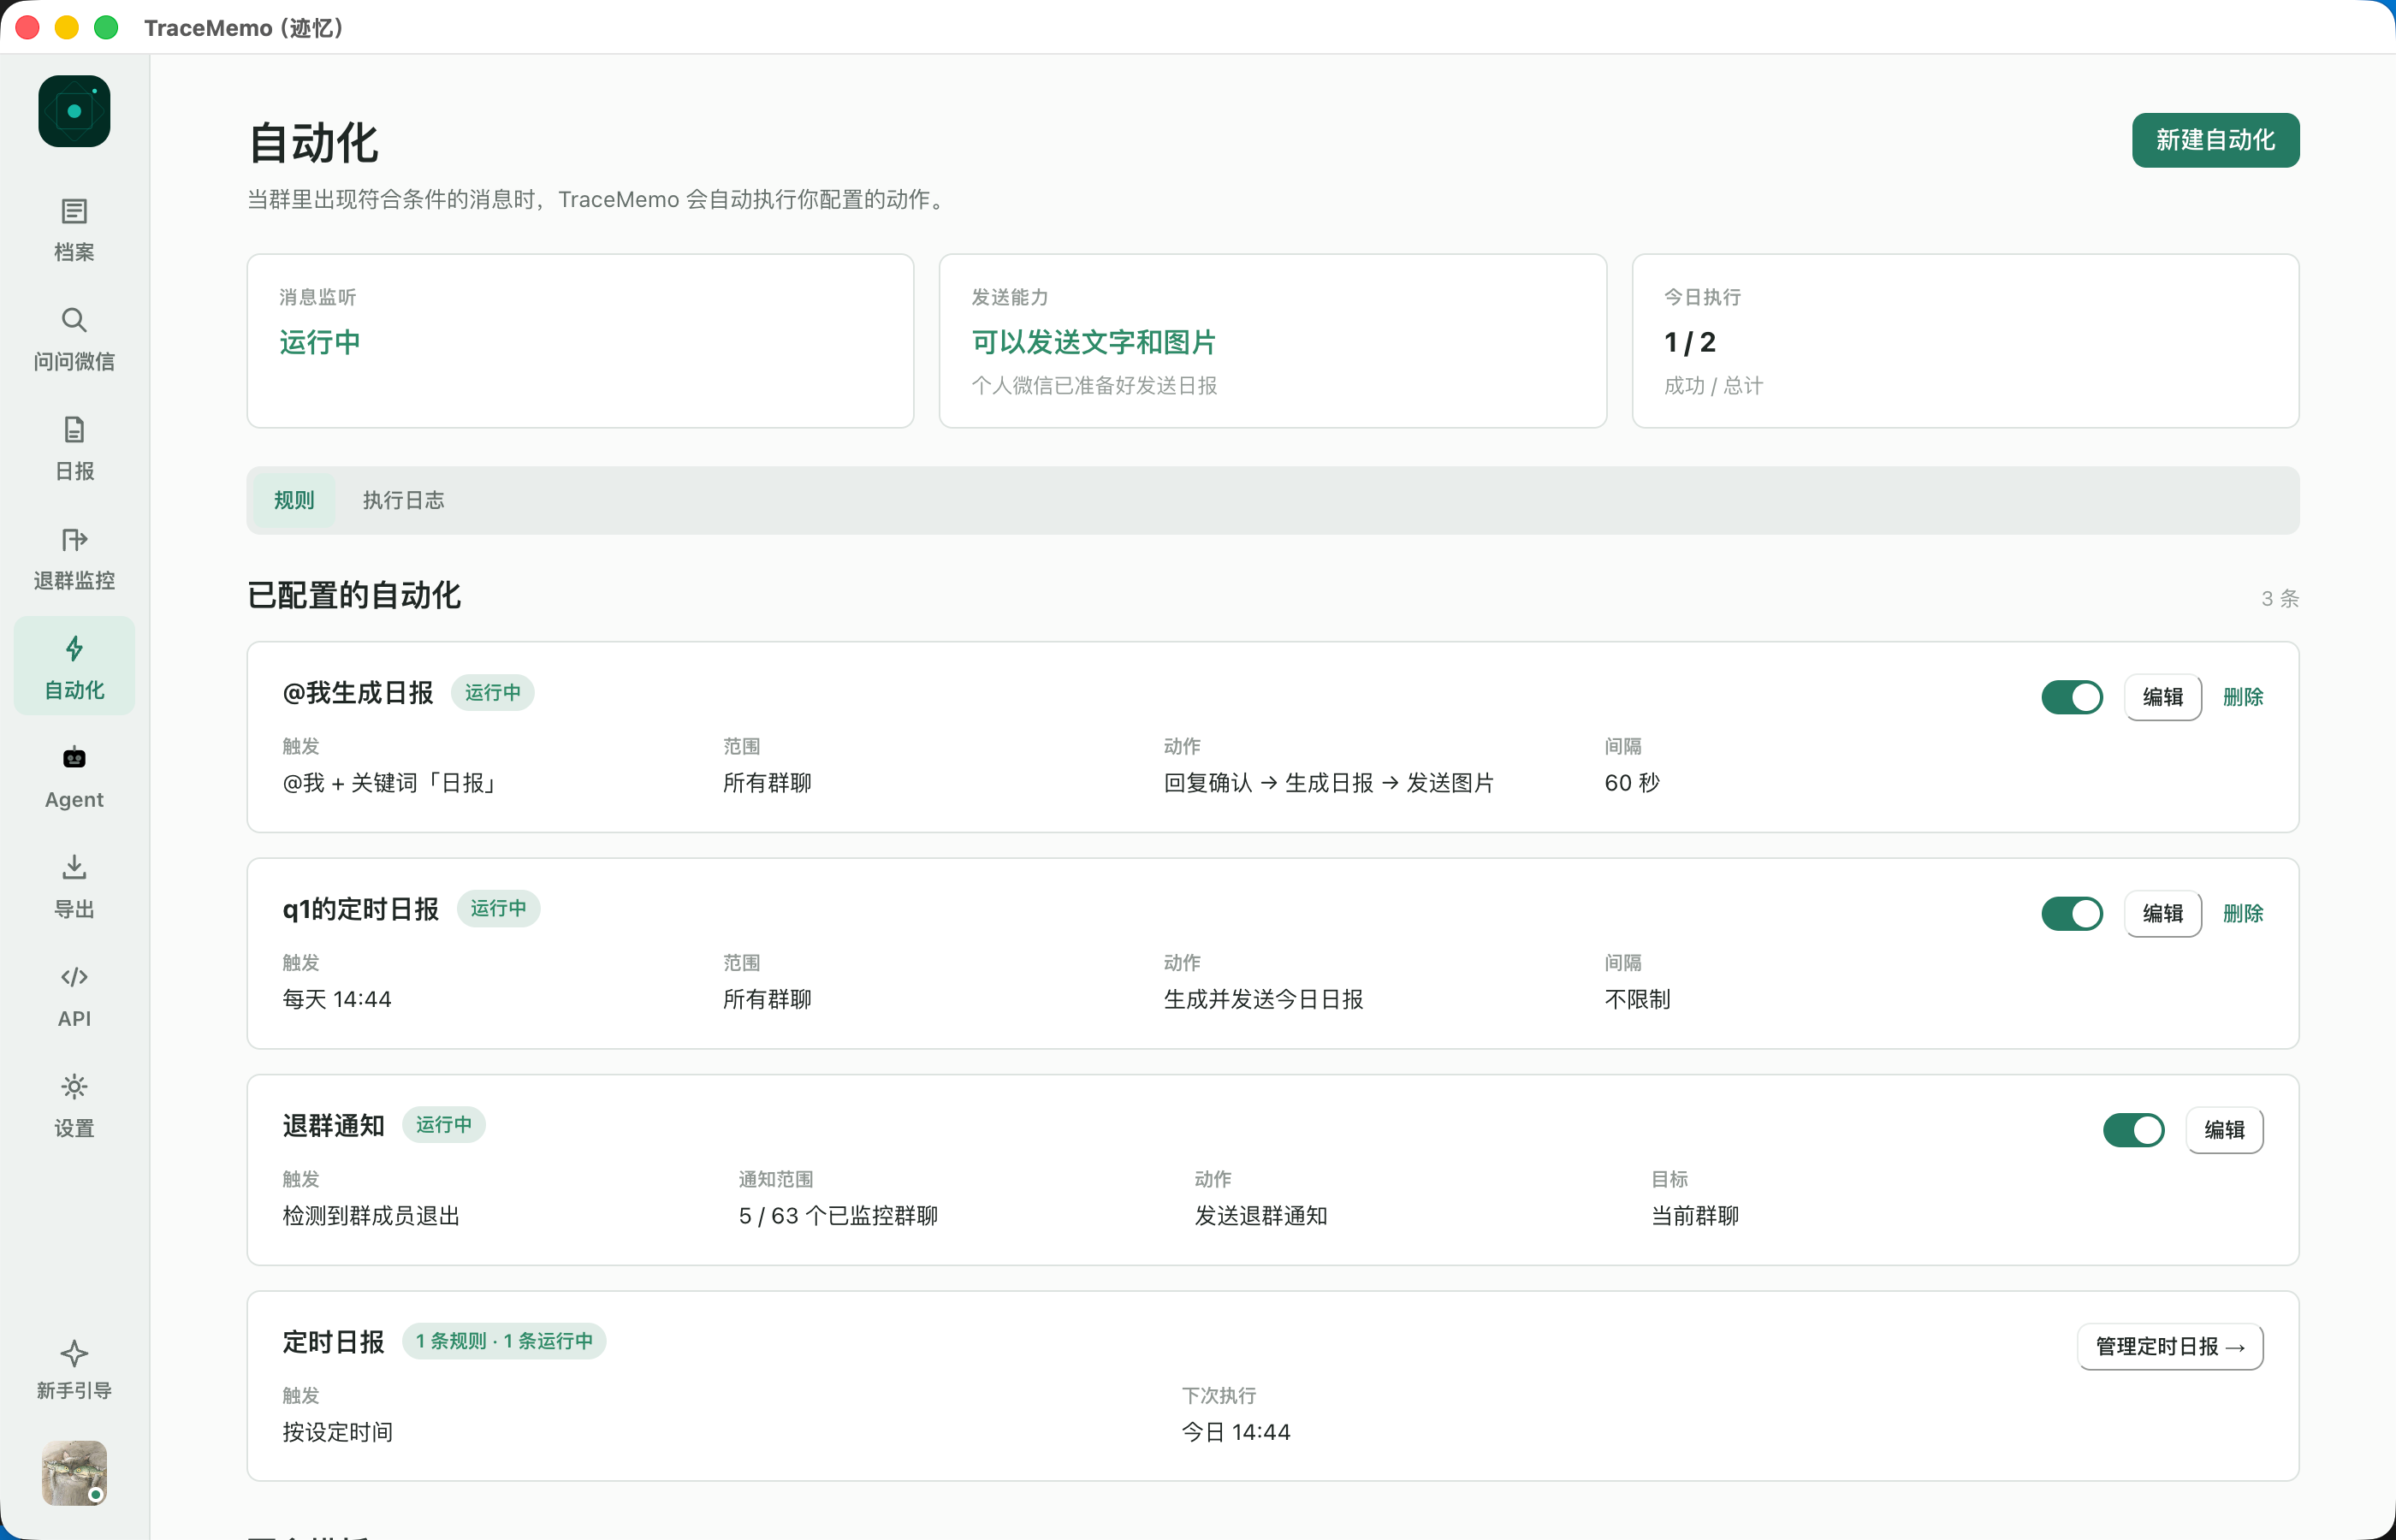Viewport: 2396px width, 1540px height.
Task: Launch 新手引导 sparkle icon
Action: [x=74, y=1354]
